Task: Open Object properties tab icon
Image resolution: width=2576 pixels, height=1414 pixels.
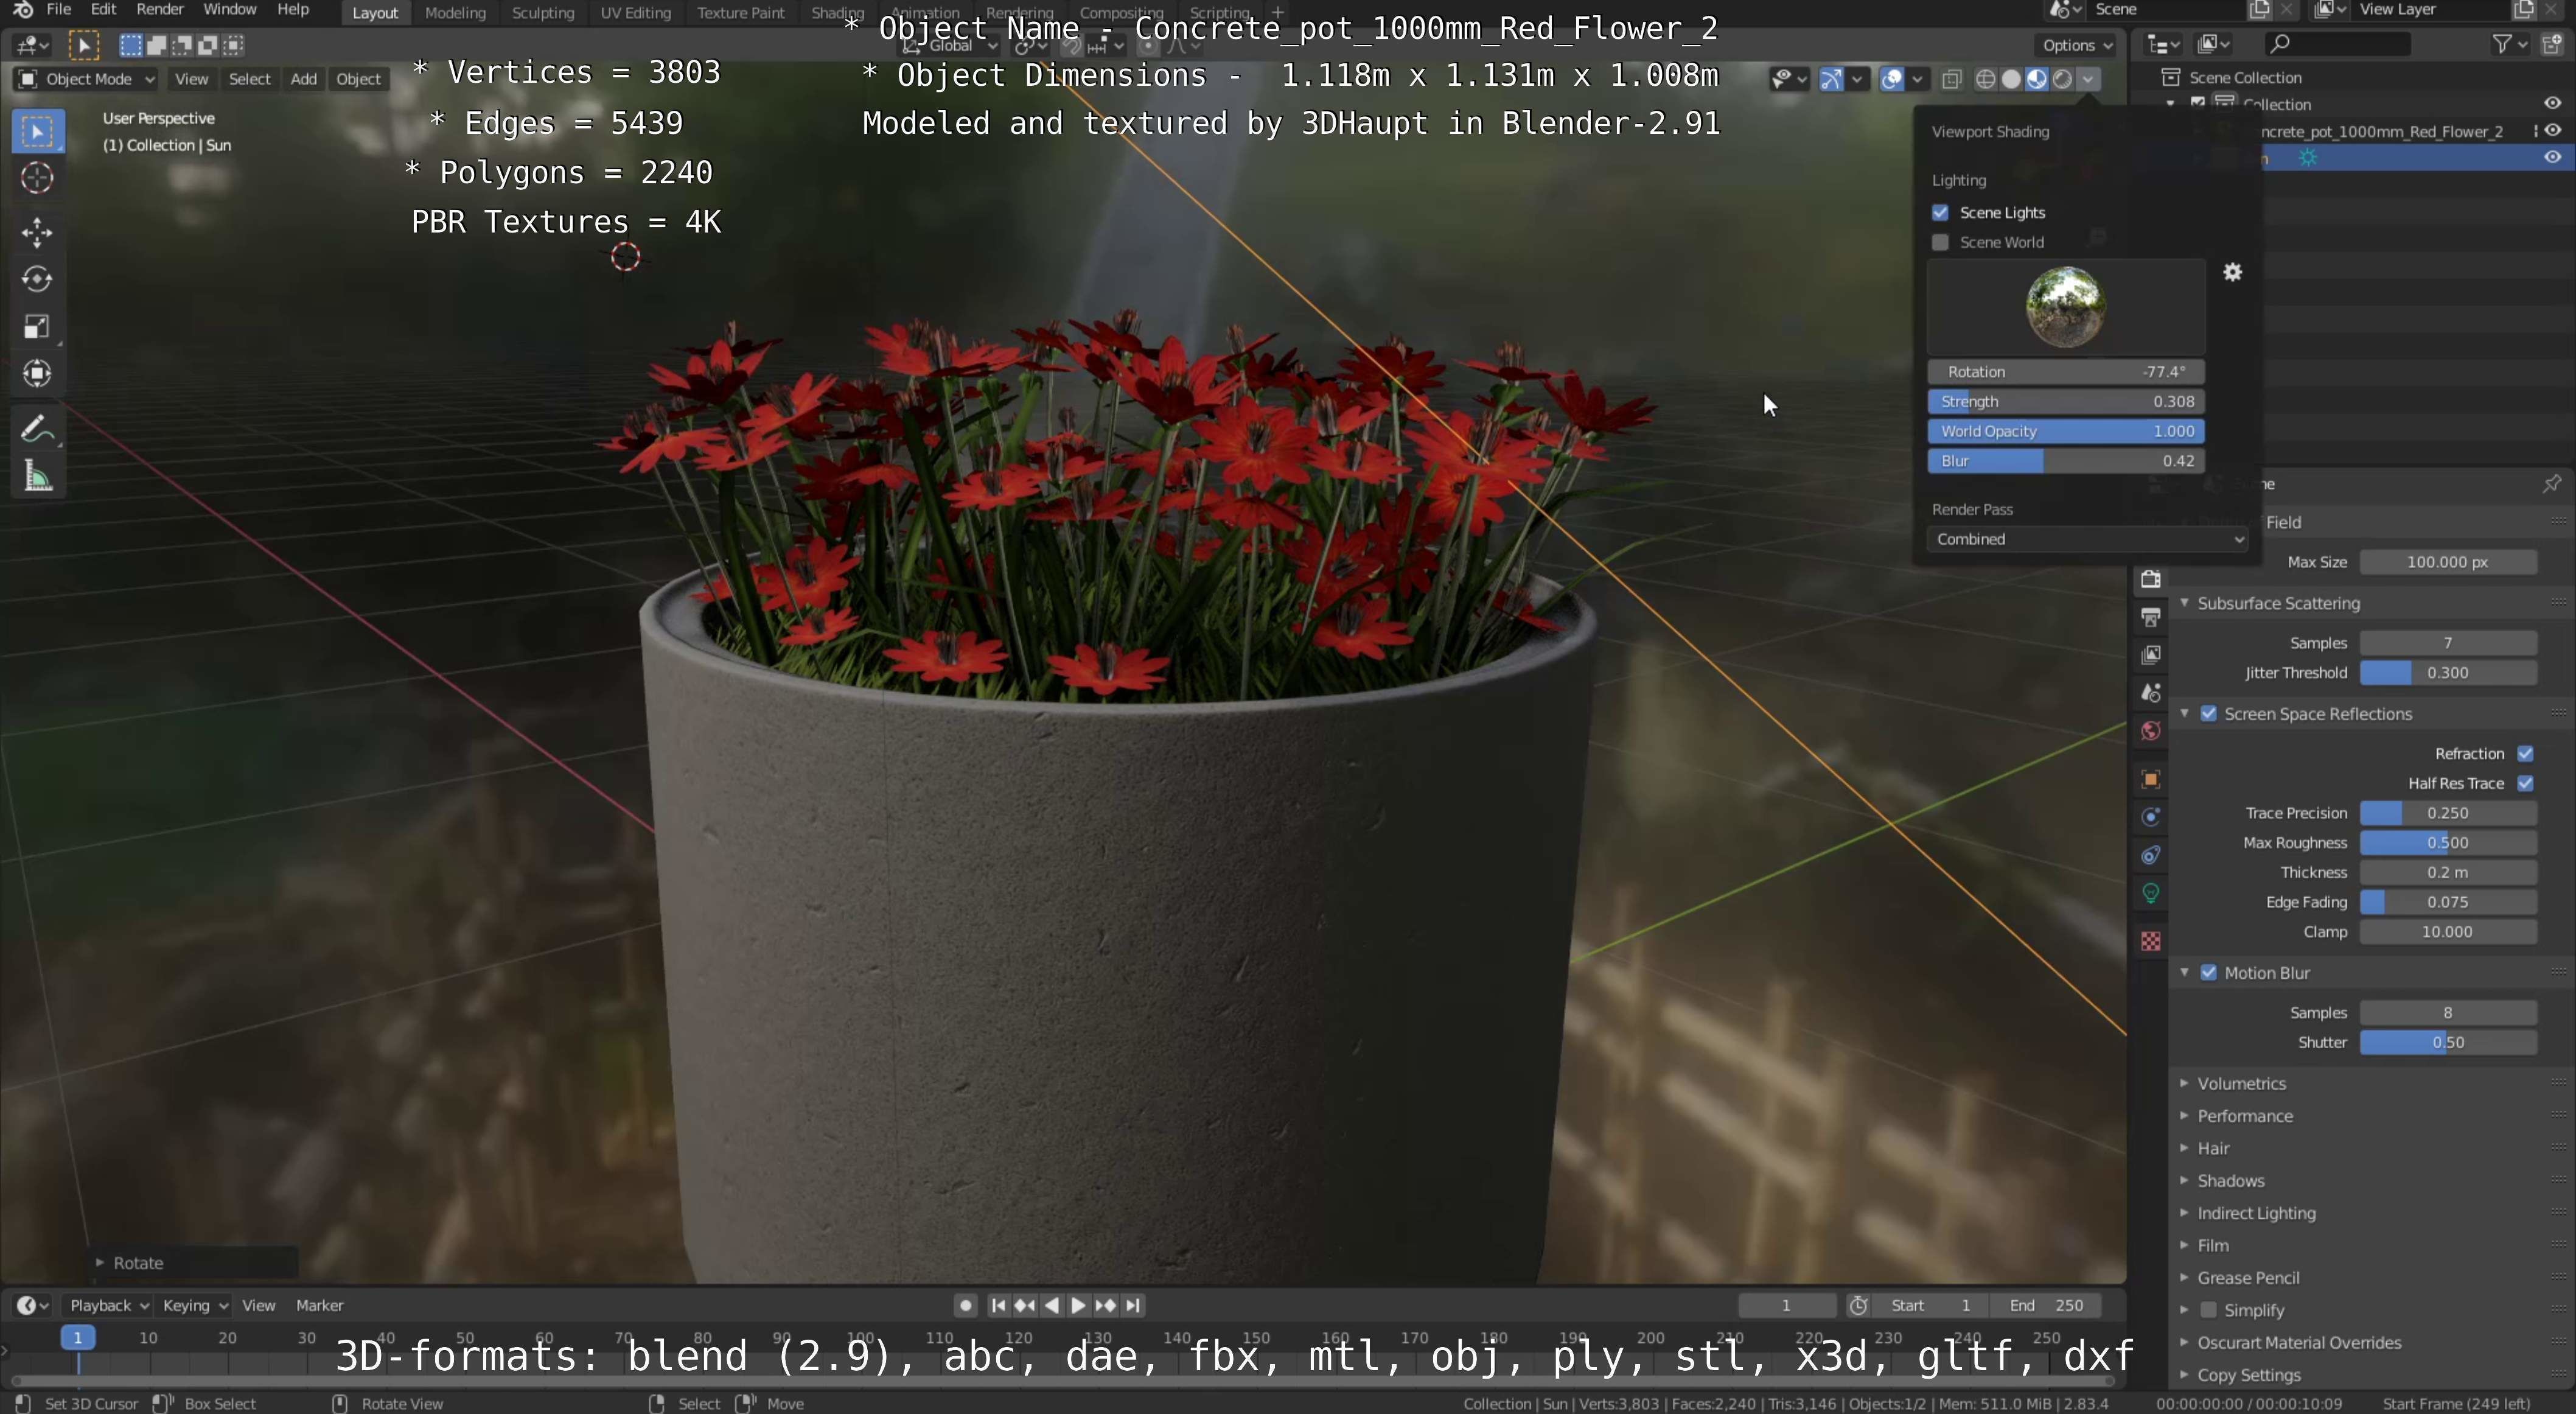Action: pos(2151,779)
